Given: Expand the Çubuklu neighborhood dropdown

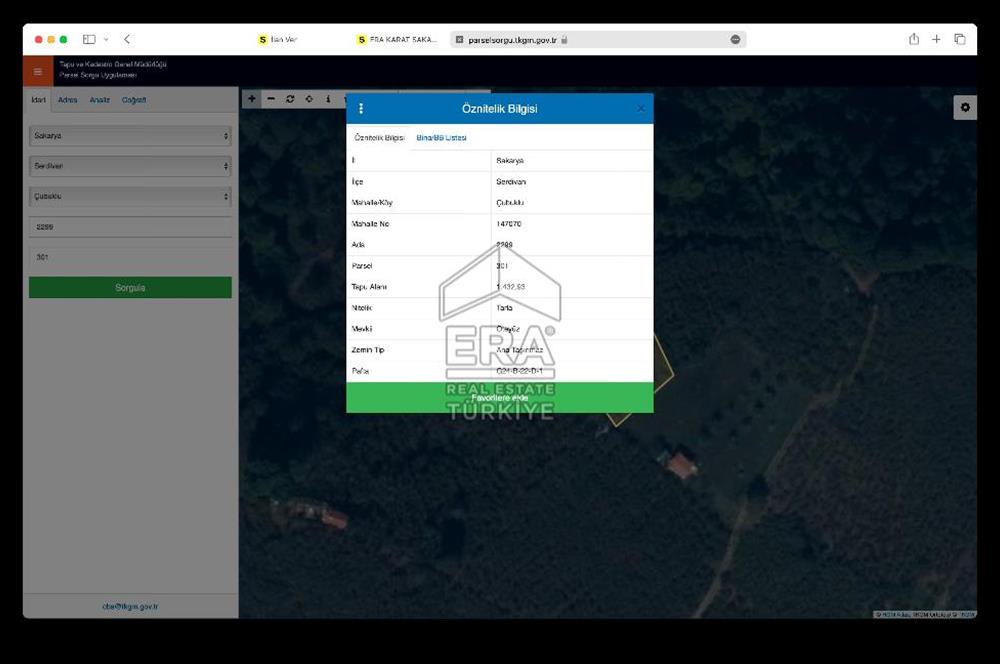Looking at the screenshot, I should (130, 196).
